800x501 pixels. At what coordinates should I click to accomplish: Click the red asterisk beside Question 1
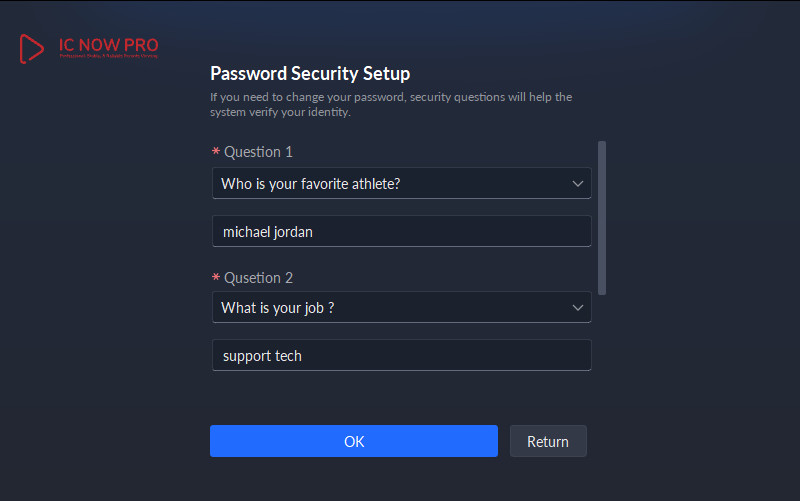click(215, 153)
